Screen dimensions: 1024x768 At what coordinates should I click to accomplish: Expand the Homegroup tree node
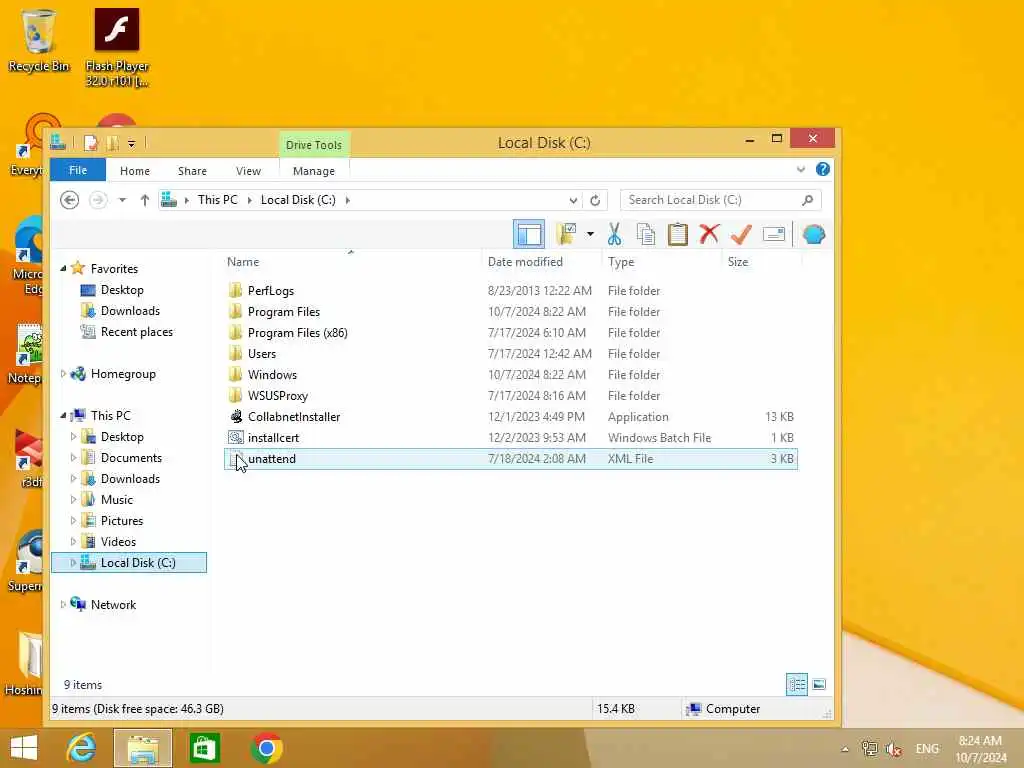pyautogui.click(x=63, y=374)
